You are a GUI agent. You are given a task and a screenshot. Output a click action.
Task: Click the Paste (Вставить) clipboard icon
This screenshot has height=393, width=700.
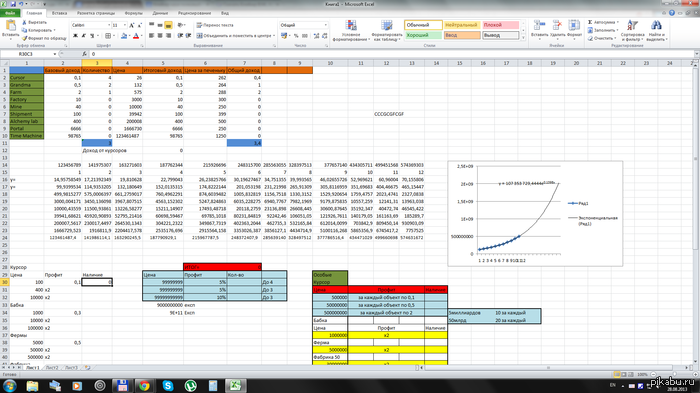point(11,26)
